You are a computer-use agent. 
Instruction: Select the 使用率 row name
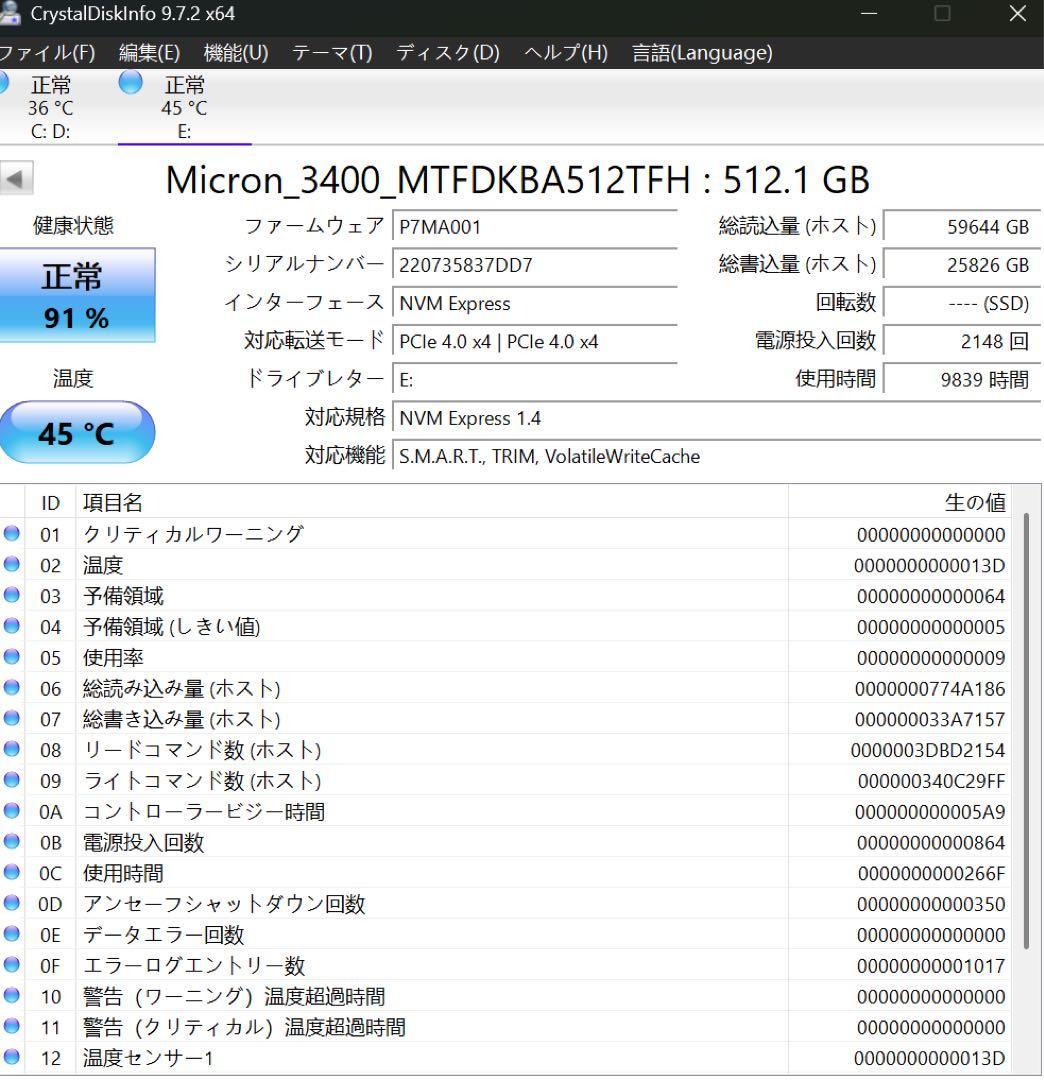[x=113, y=657]
